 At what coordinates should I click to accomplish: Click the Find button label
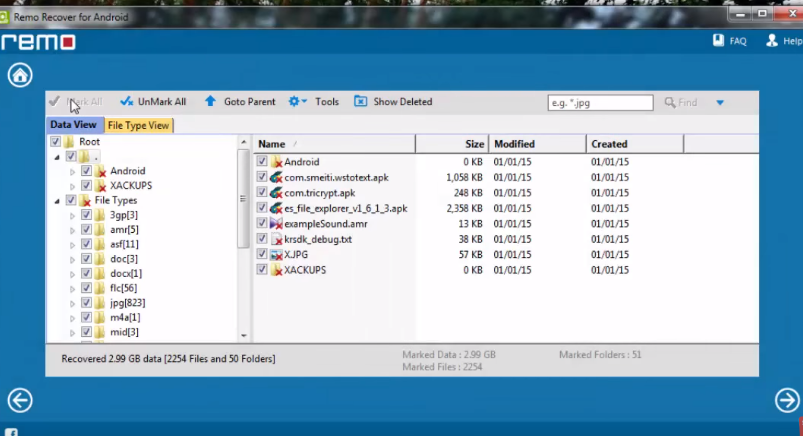(688, 102)
